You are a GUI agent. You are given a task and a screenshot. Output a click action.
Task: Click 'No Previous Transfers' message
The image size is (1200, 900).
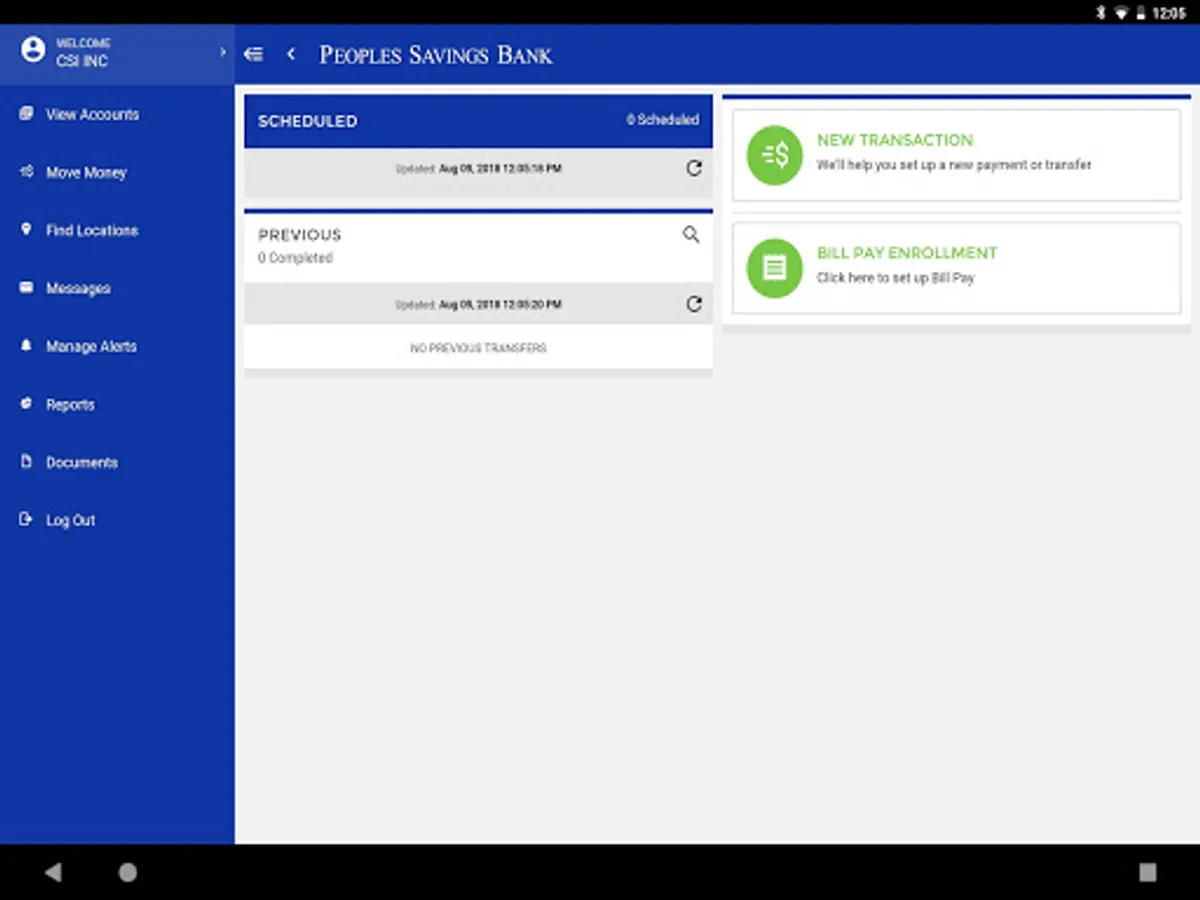pyautogui.click(x=478, y=348)
